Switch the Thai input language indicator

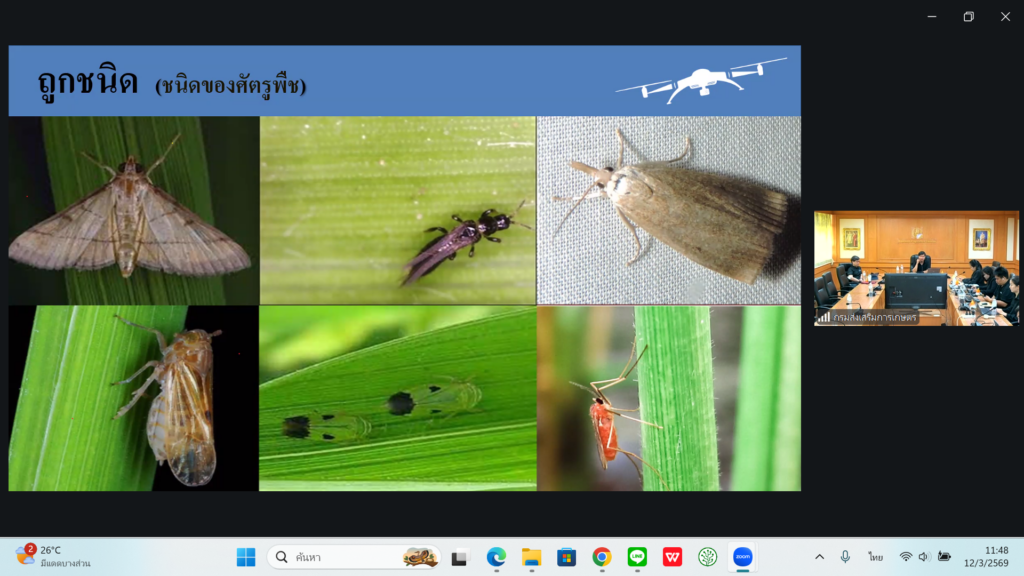point(875,557)
